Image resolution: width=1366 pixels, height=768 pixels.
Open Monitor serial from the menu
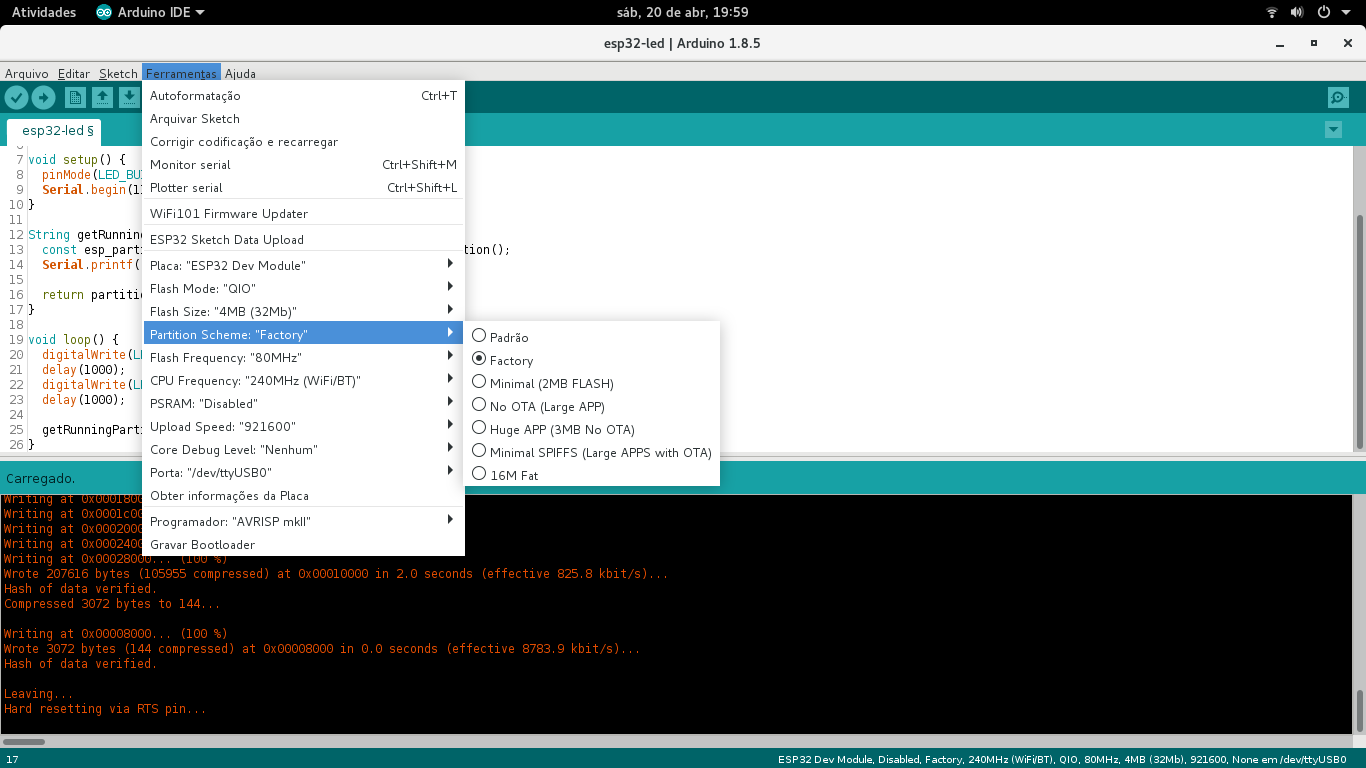tap(304, 165)
